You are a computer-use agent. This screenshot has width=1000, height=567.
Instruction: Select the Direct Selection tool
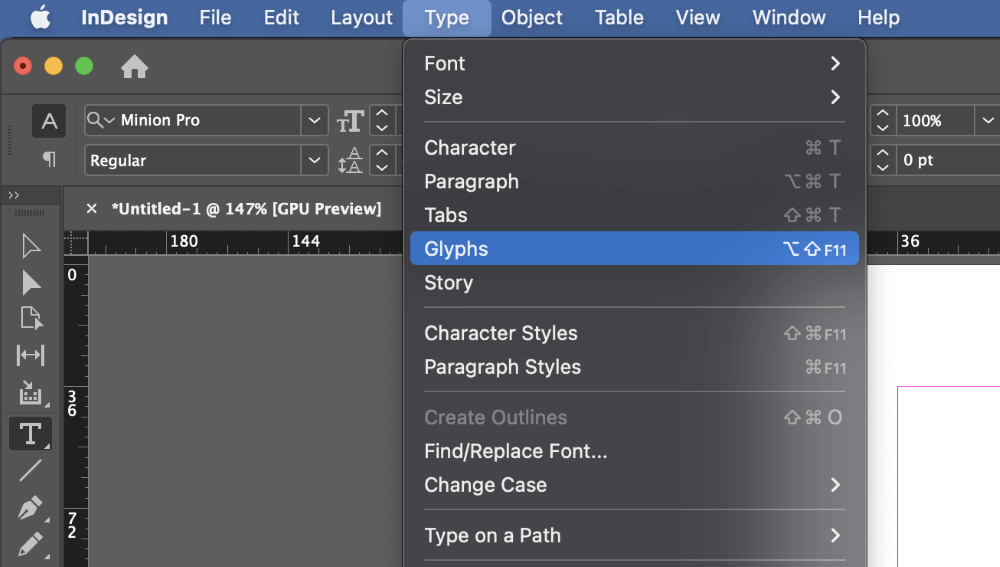pyautogui.click(x=31, y=283)
